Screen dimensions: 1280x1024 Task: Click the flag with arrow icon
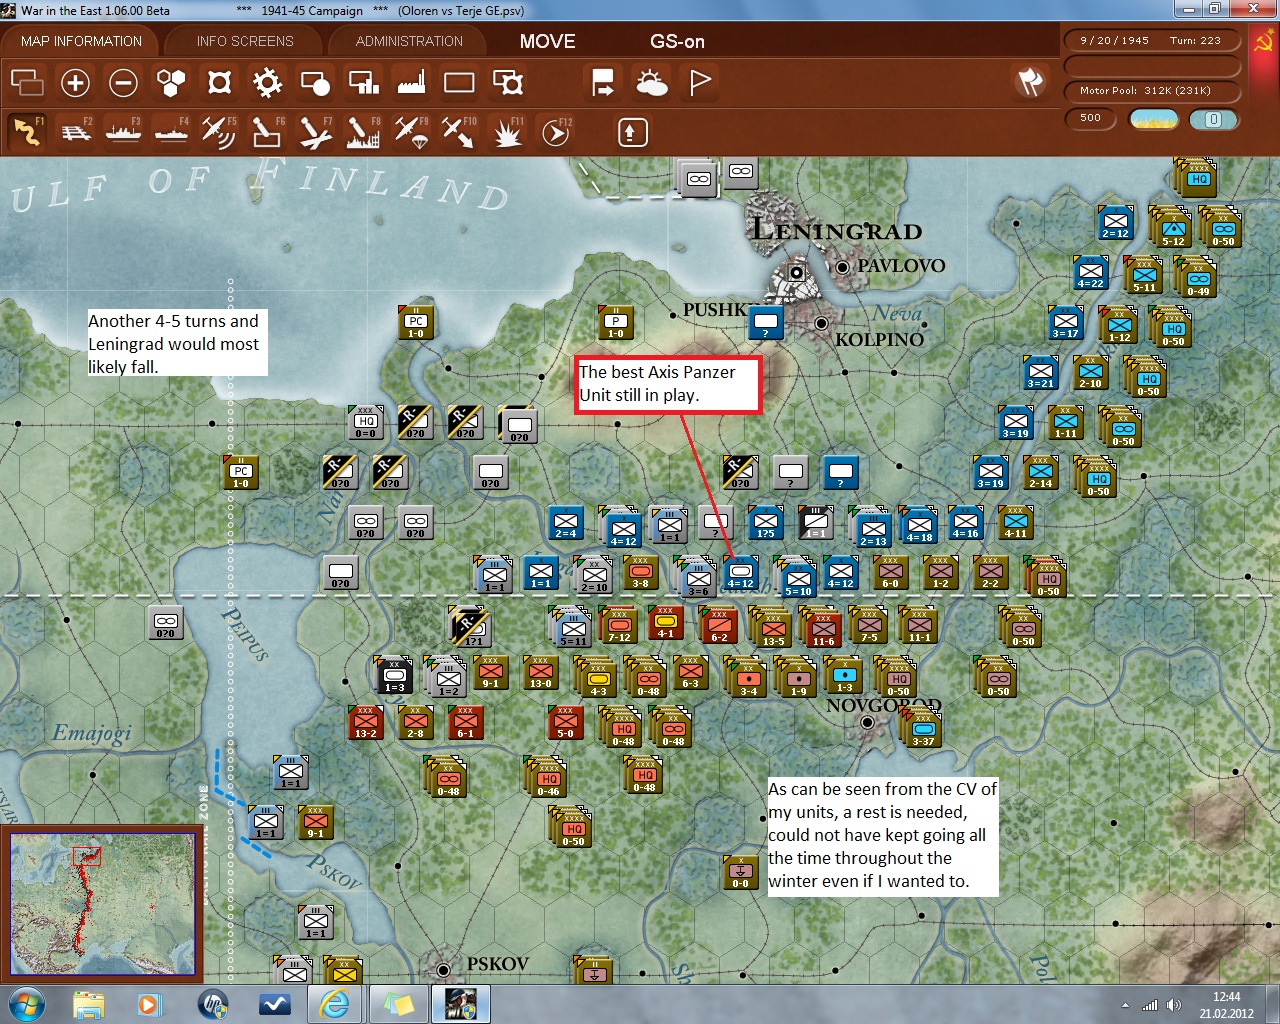(604, 82)
